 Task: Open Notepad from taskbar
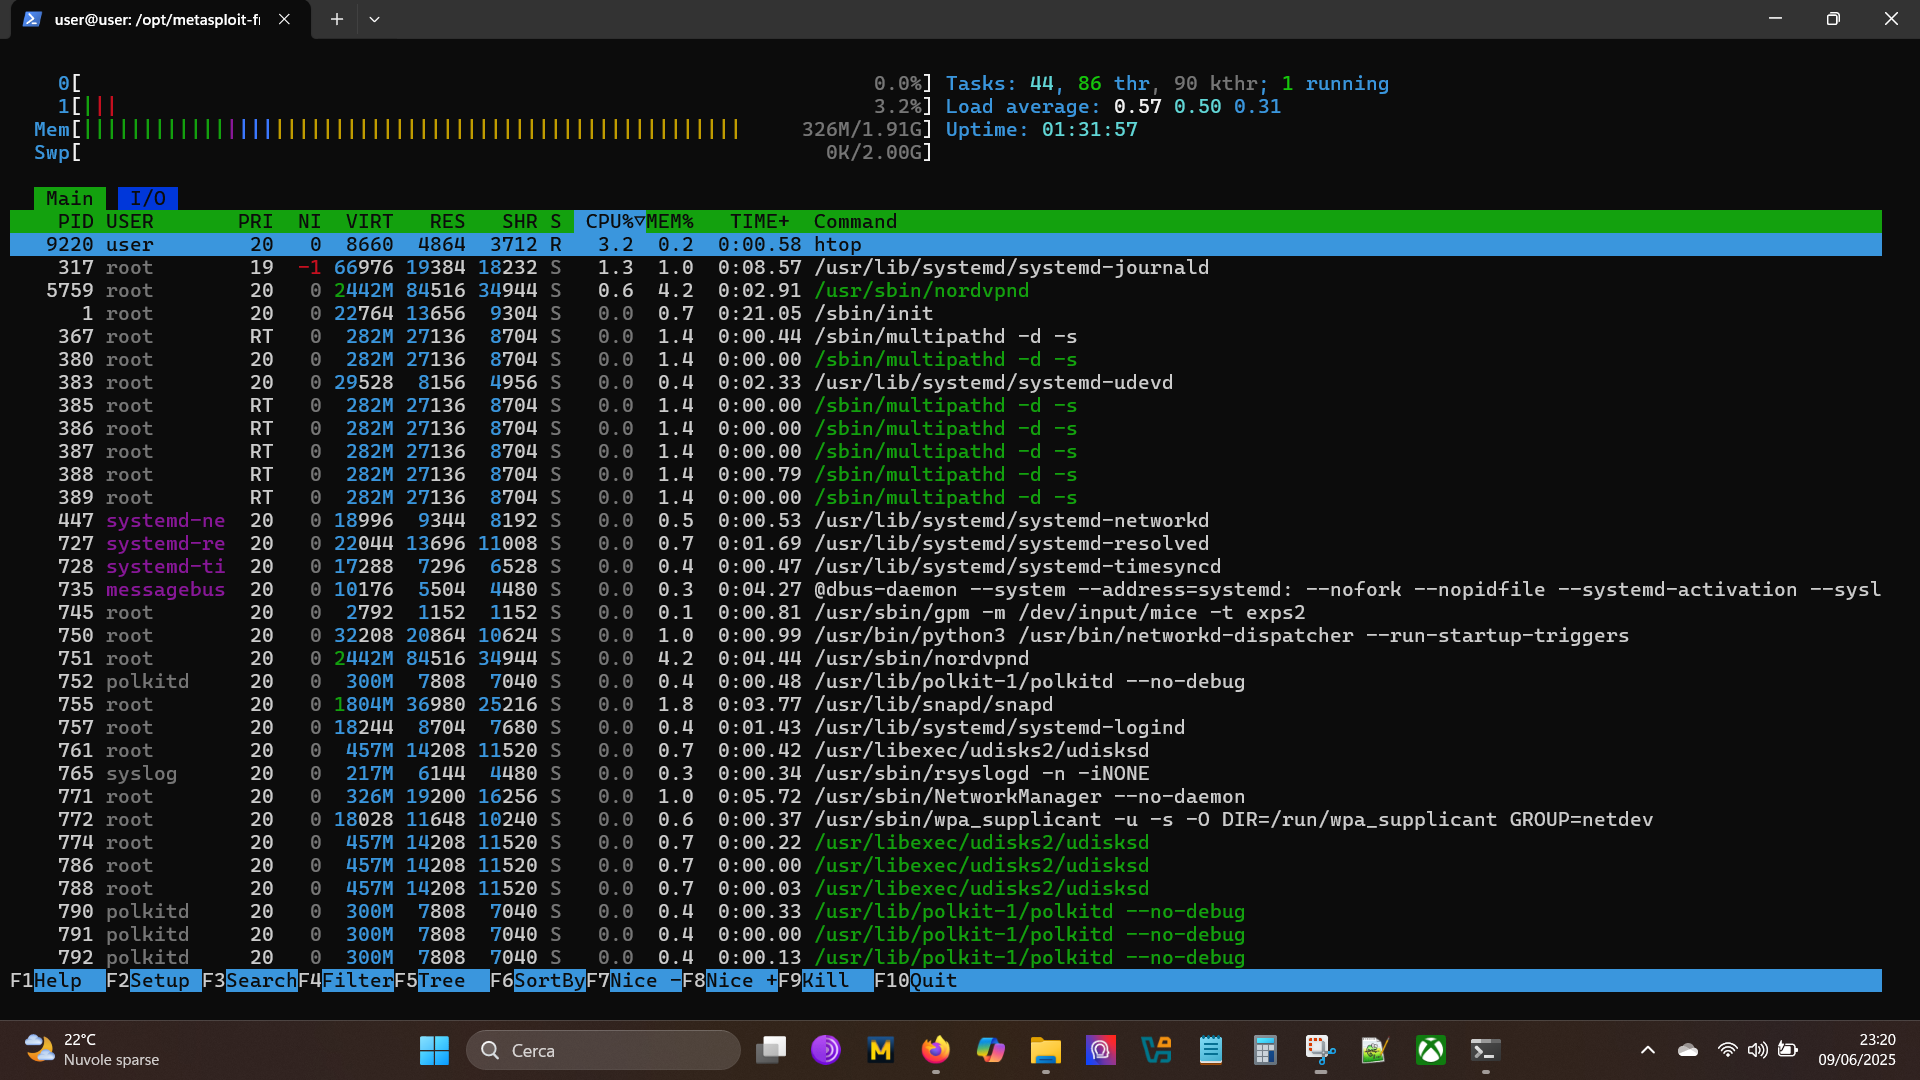[1210, 1050]
